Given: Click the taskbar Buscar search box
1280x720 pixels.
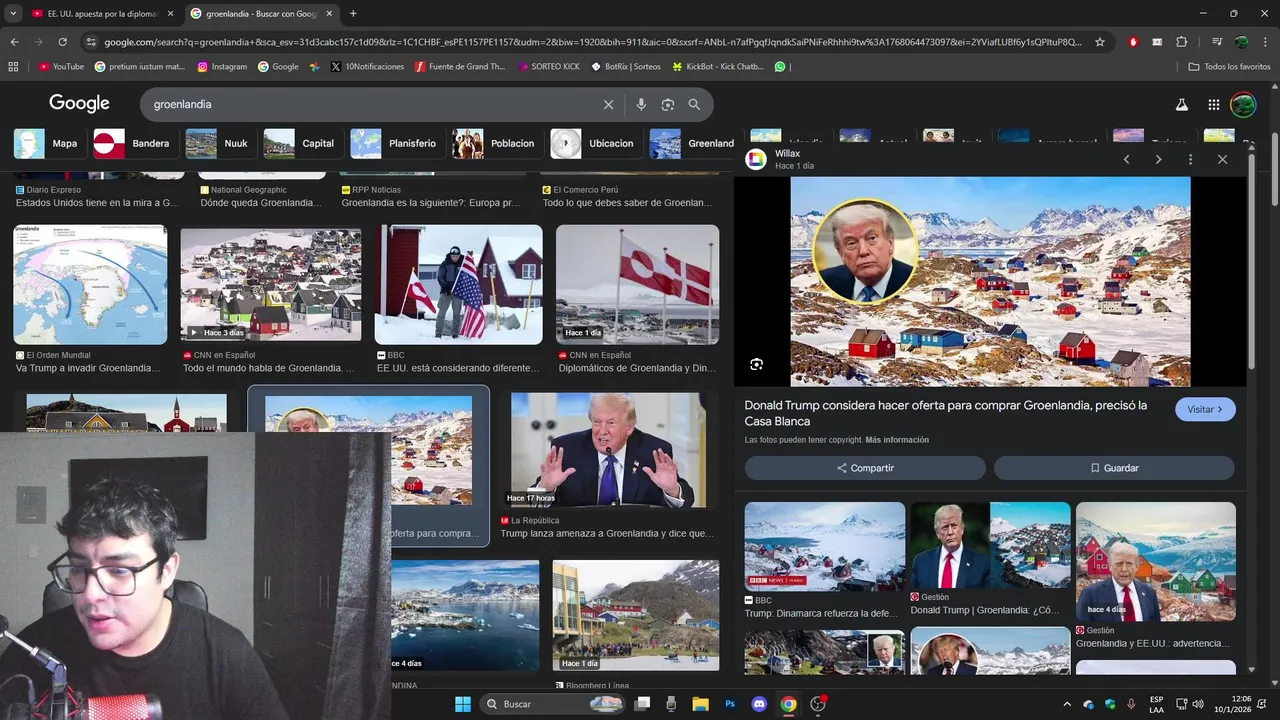Looking at the screenshot, I should pos(554,704).
